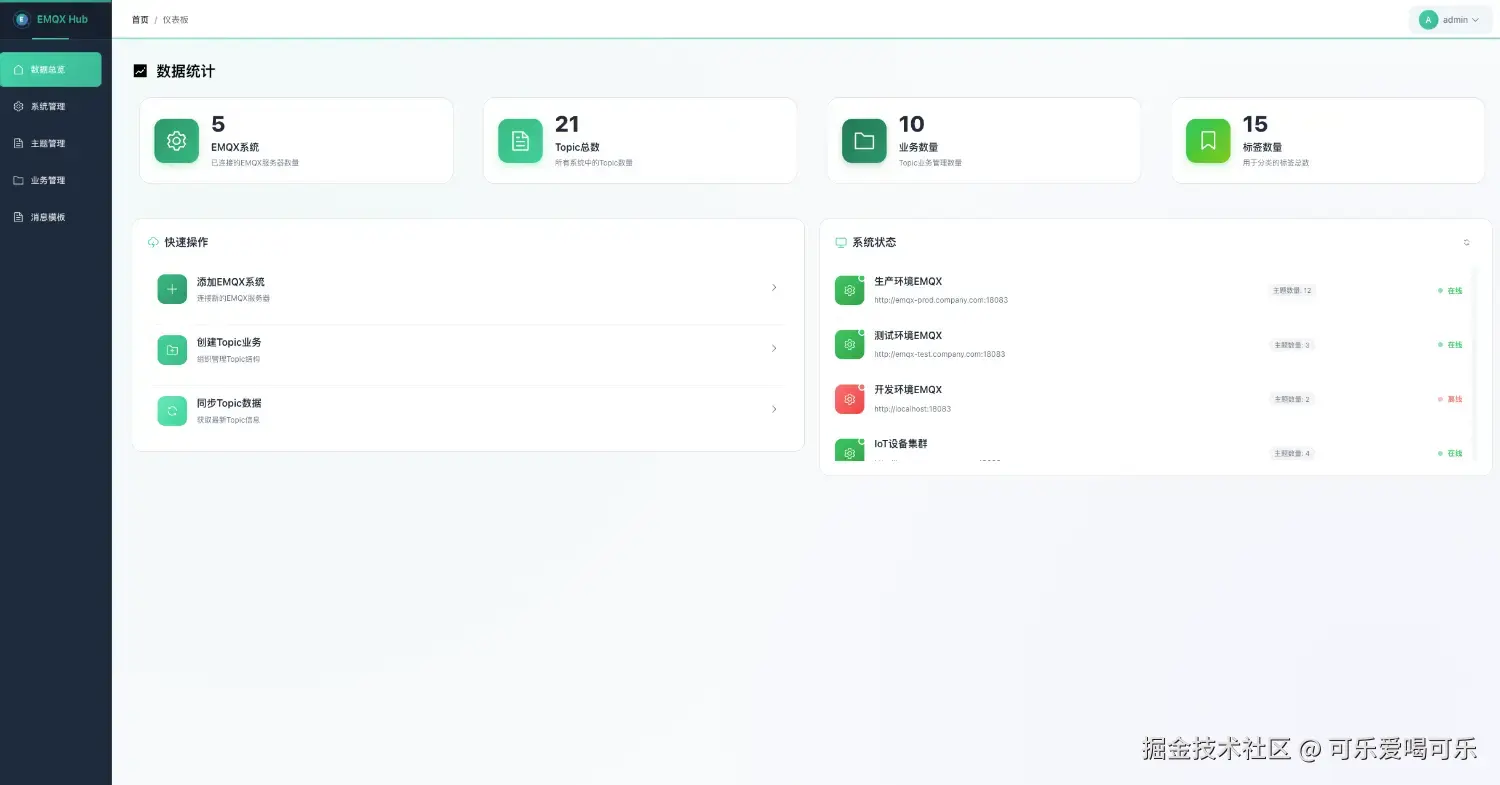Click the 数据总览 home icon in sidebar
The height and width of the screenshot is (785, 1500).
pos(18,70)
